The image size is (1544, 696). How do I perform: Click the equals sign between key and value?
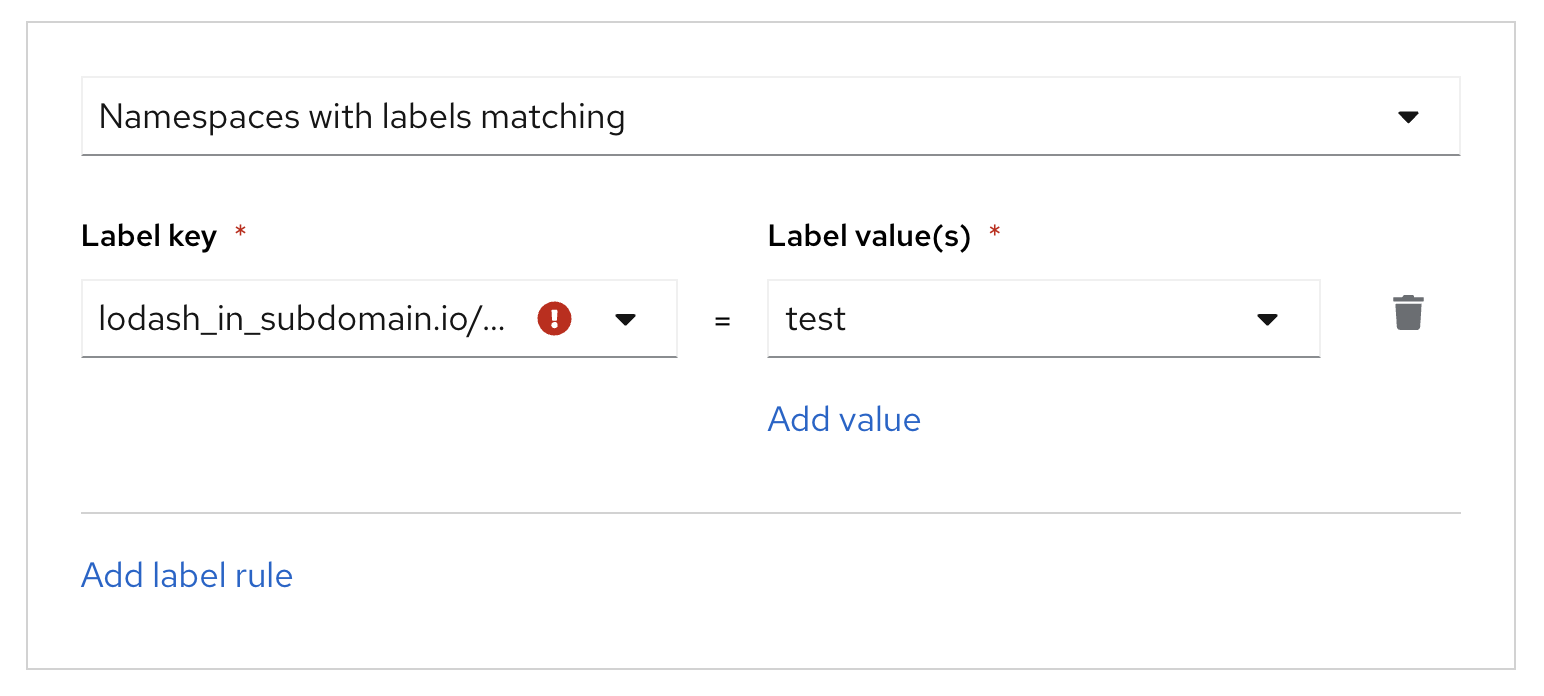pyautogui.click(x=722, y=321)
